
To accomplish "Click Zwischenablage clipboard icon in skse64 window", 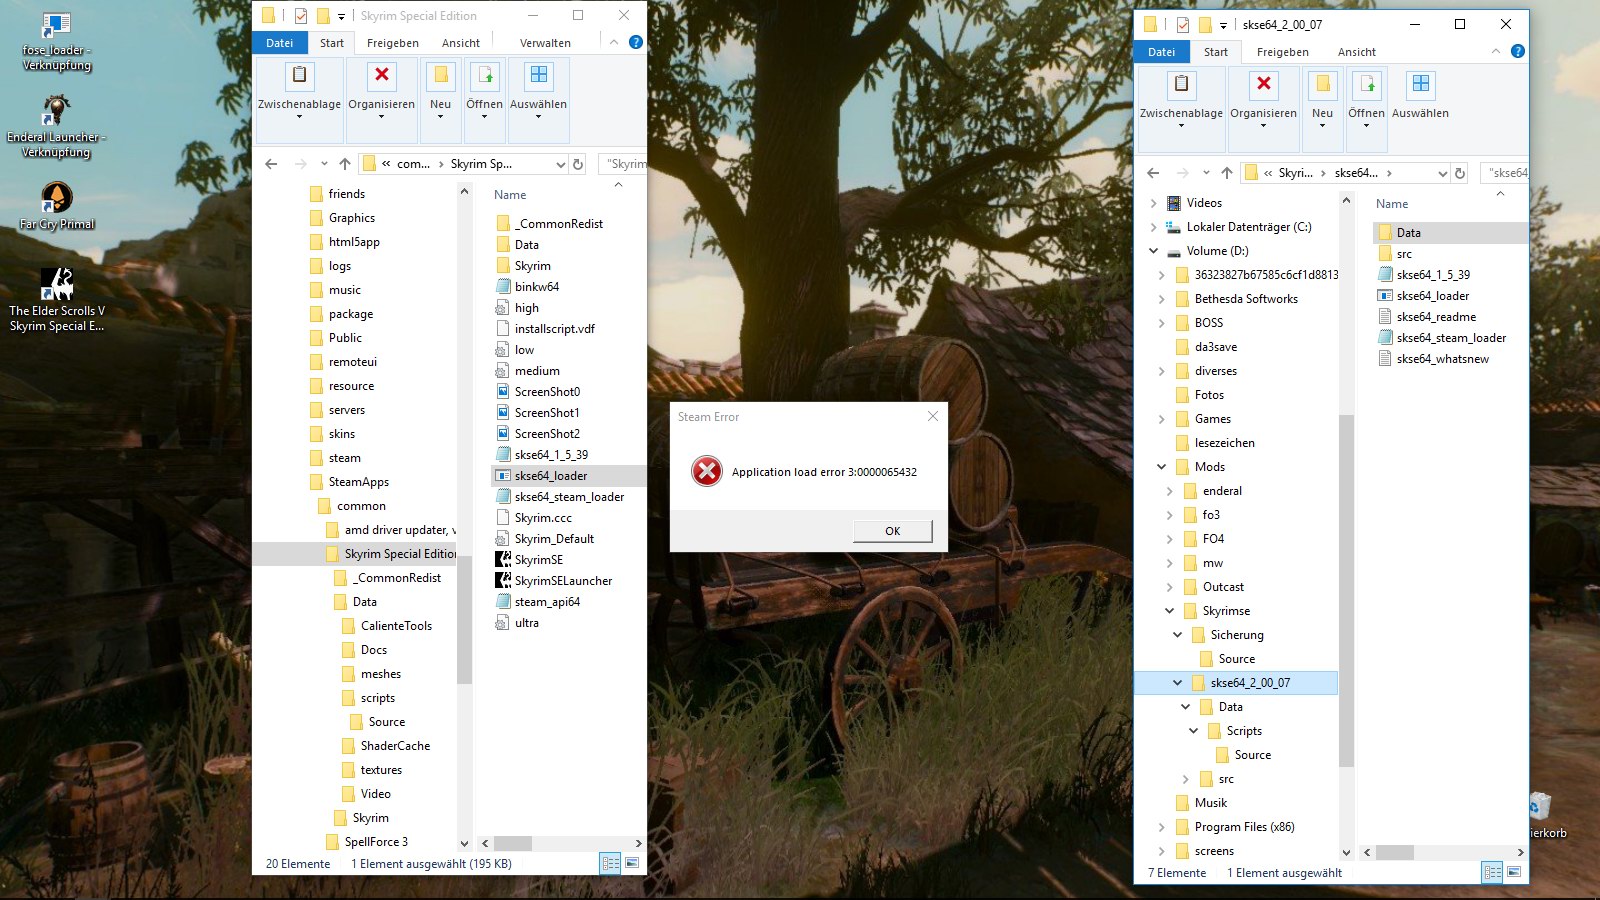I will tap(1181, 85).
